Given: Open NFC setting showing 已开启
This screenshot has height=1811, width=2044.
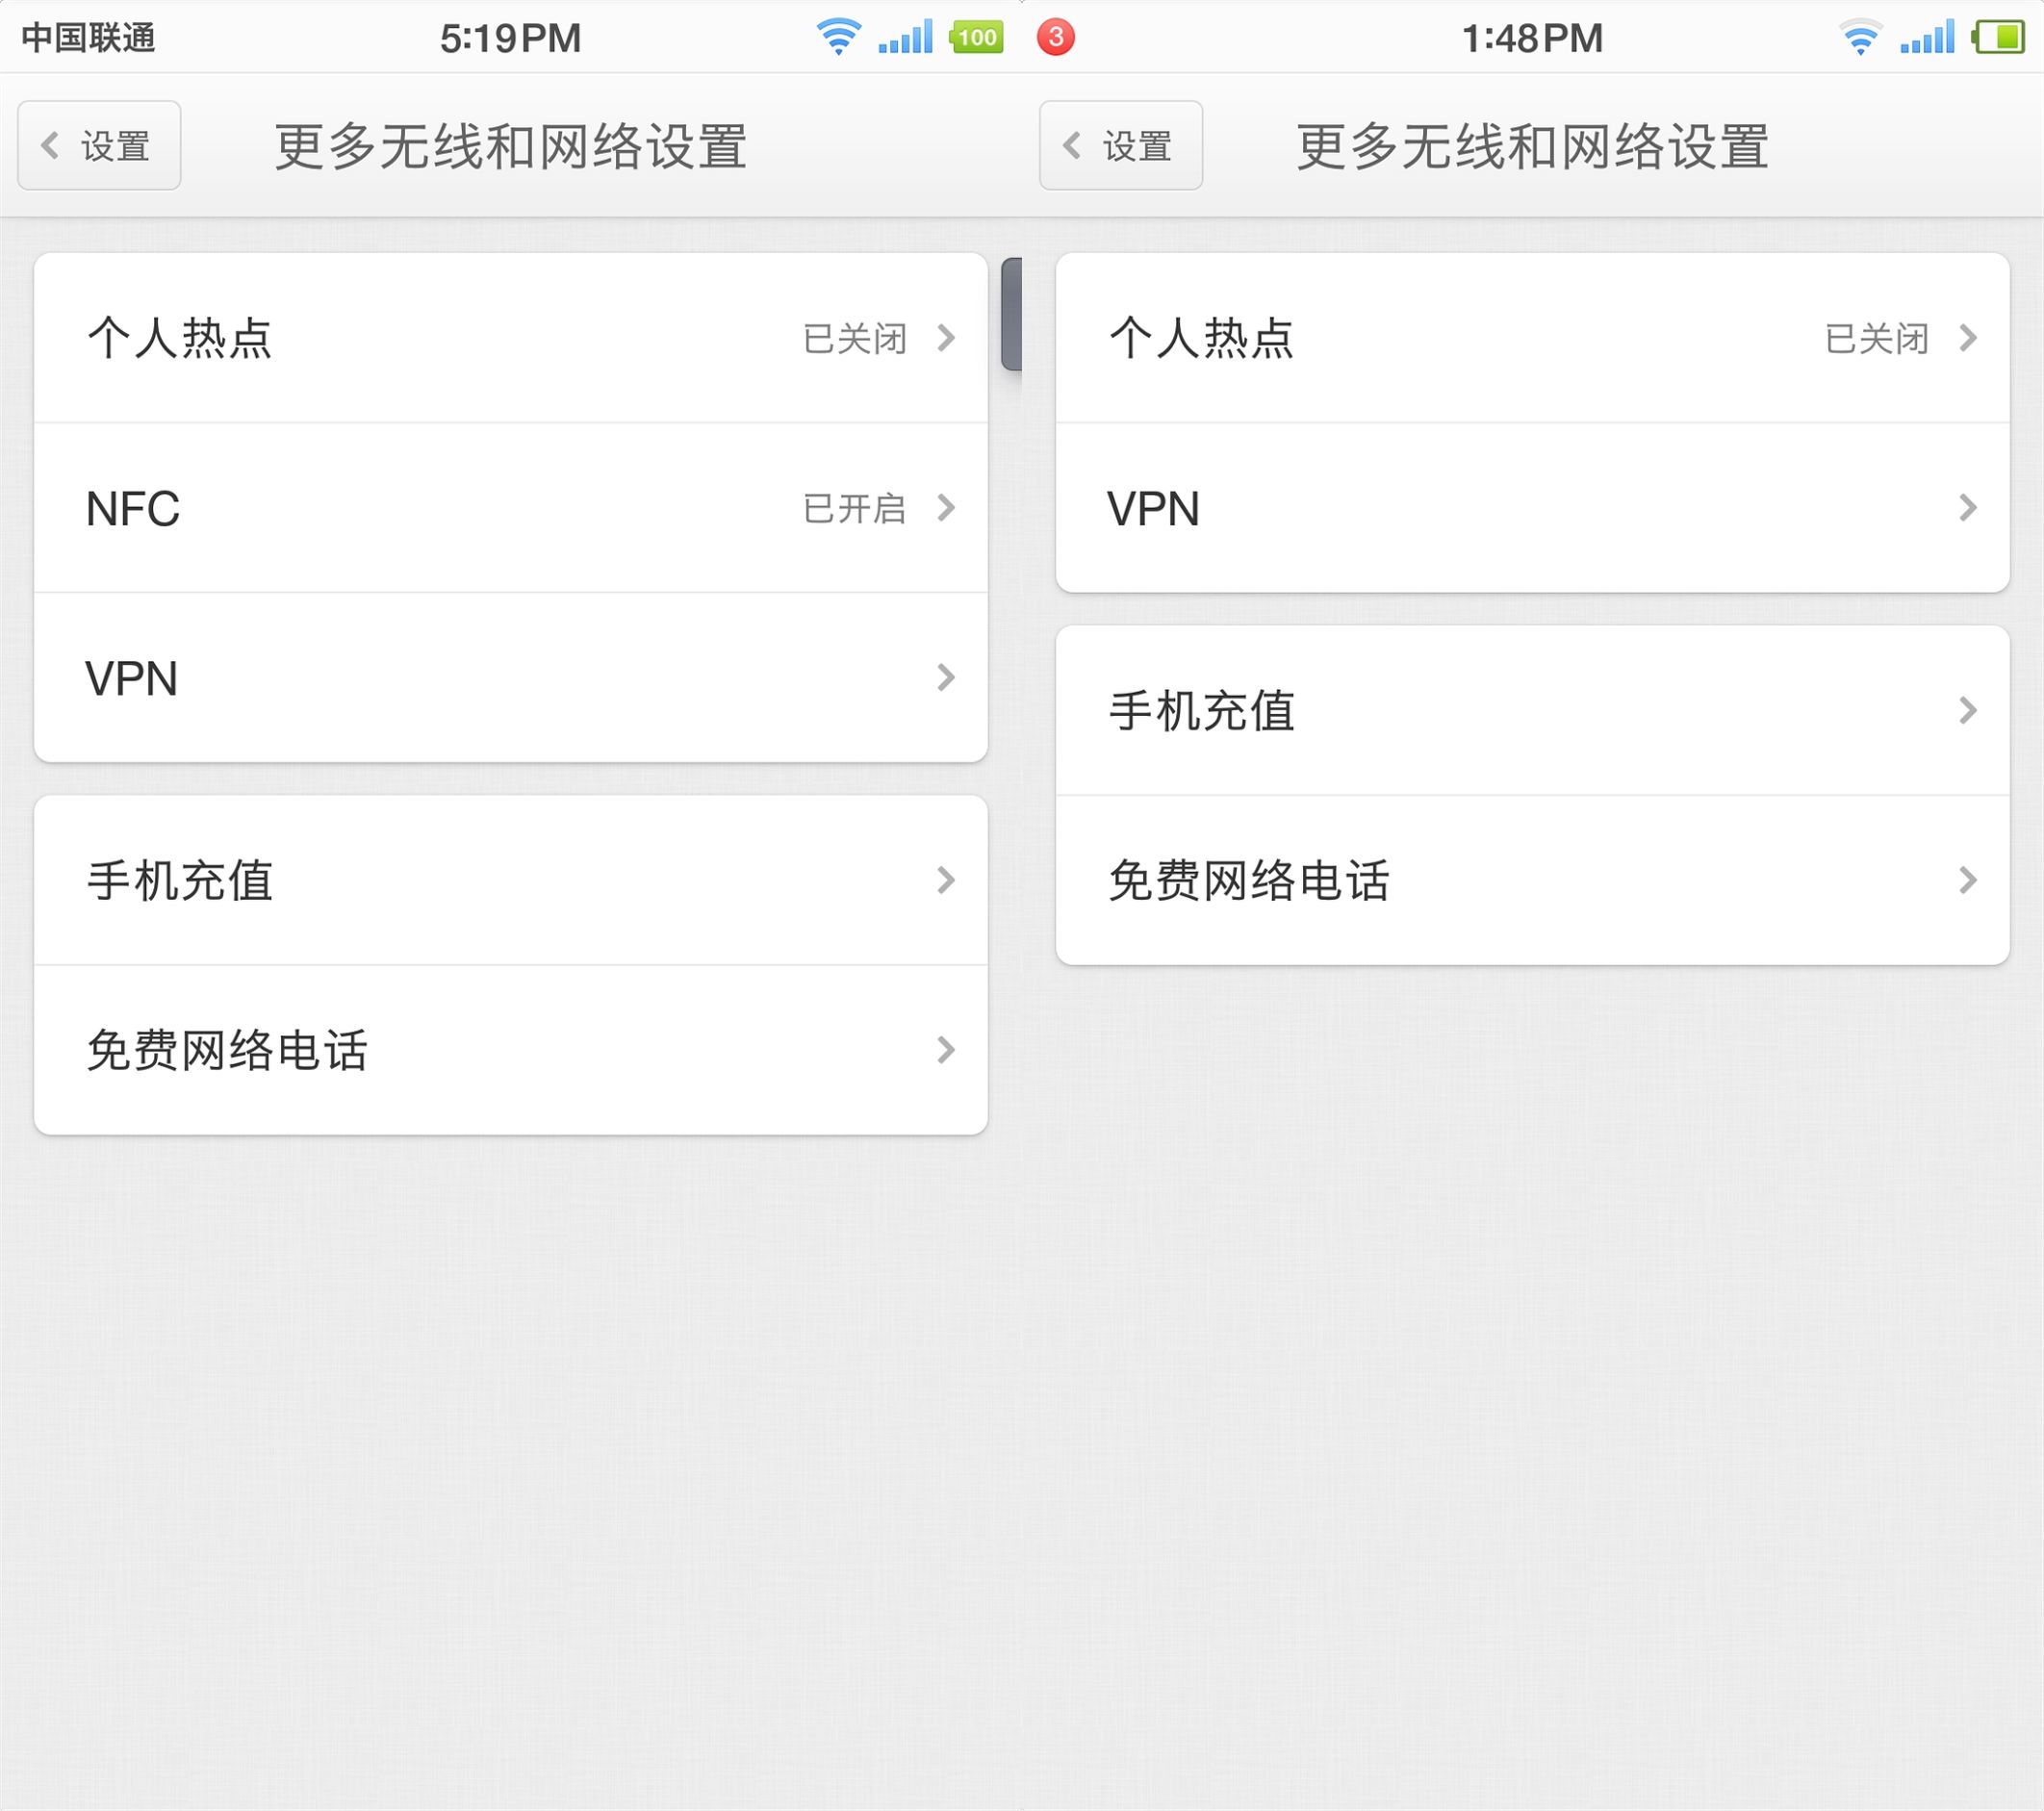Looking at the screenshot, I should coord(510,508).
